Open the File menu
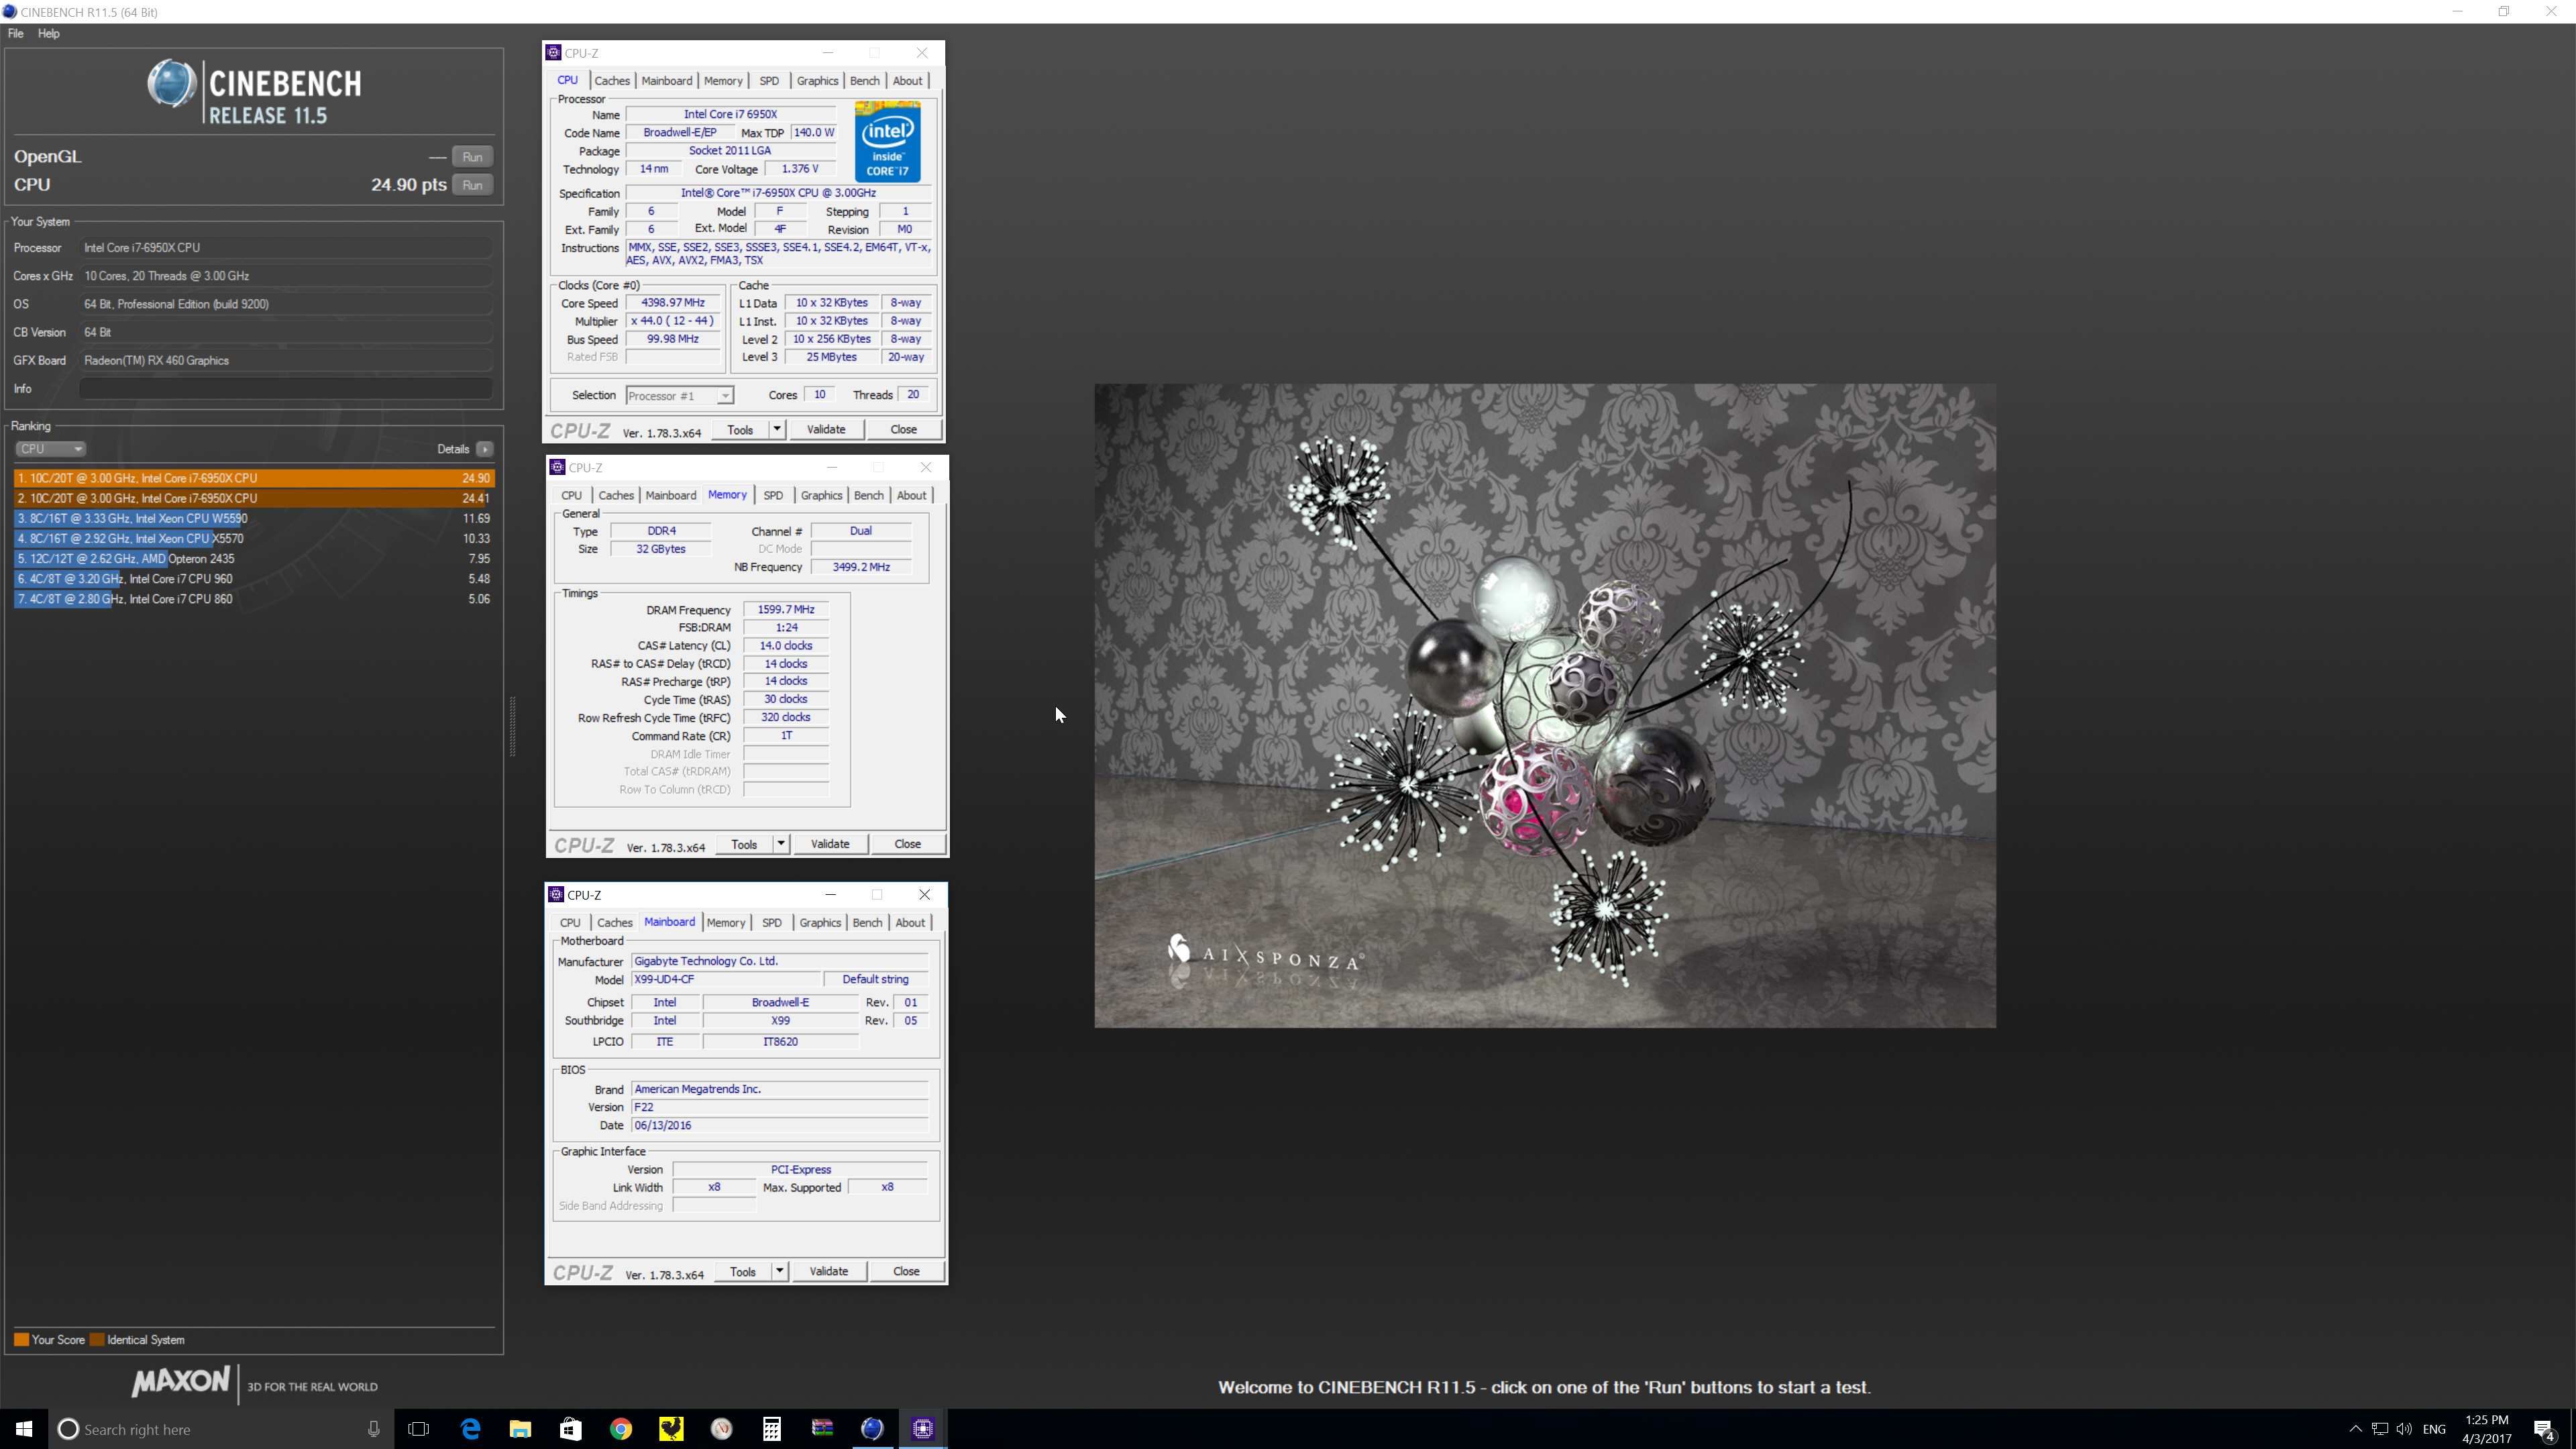 pos(16,33)
